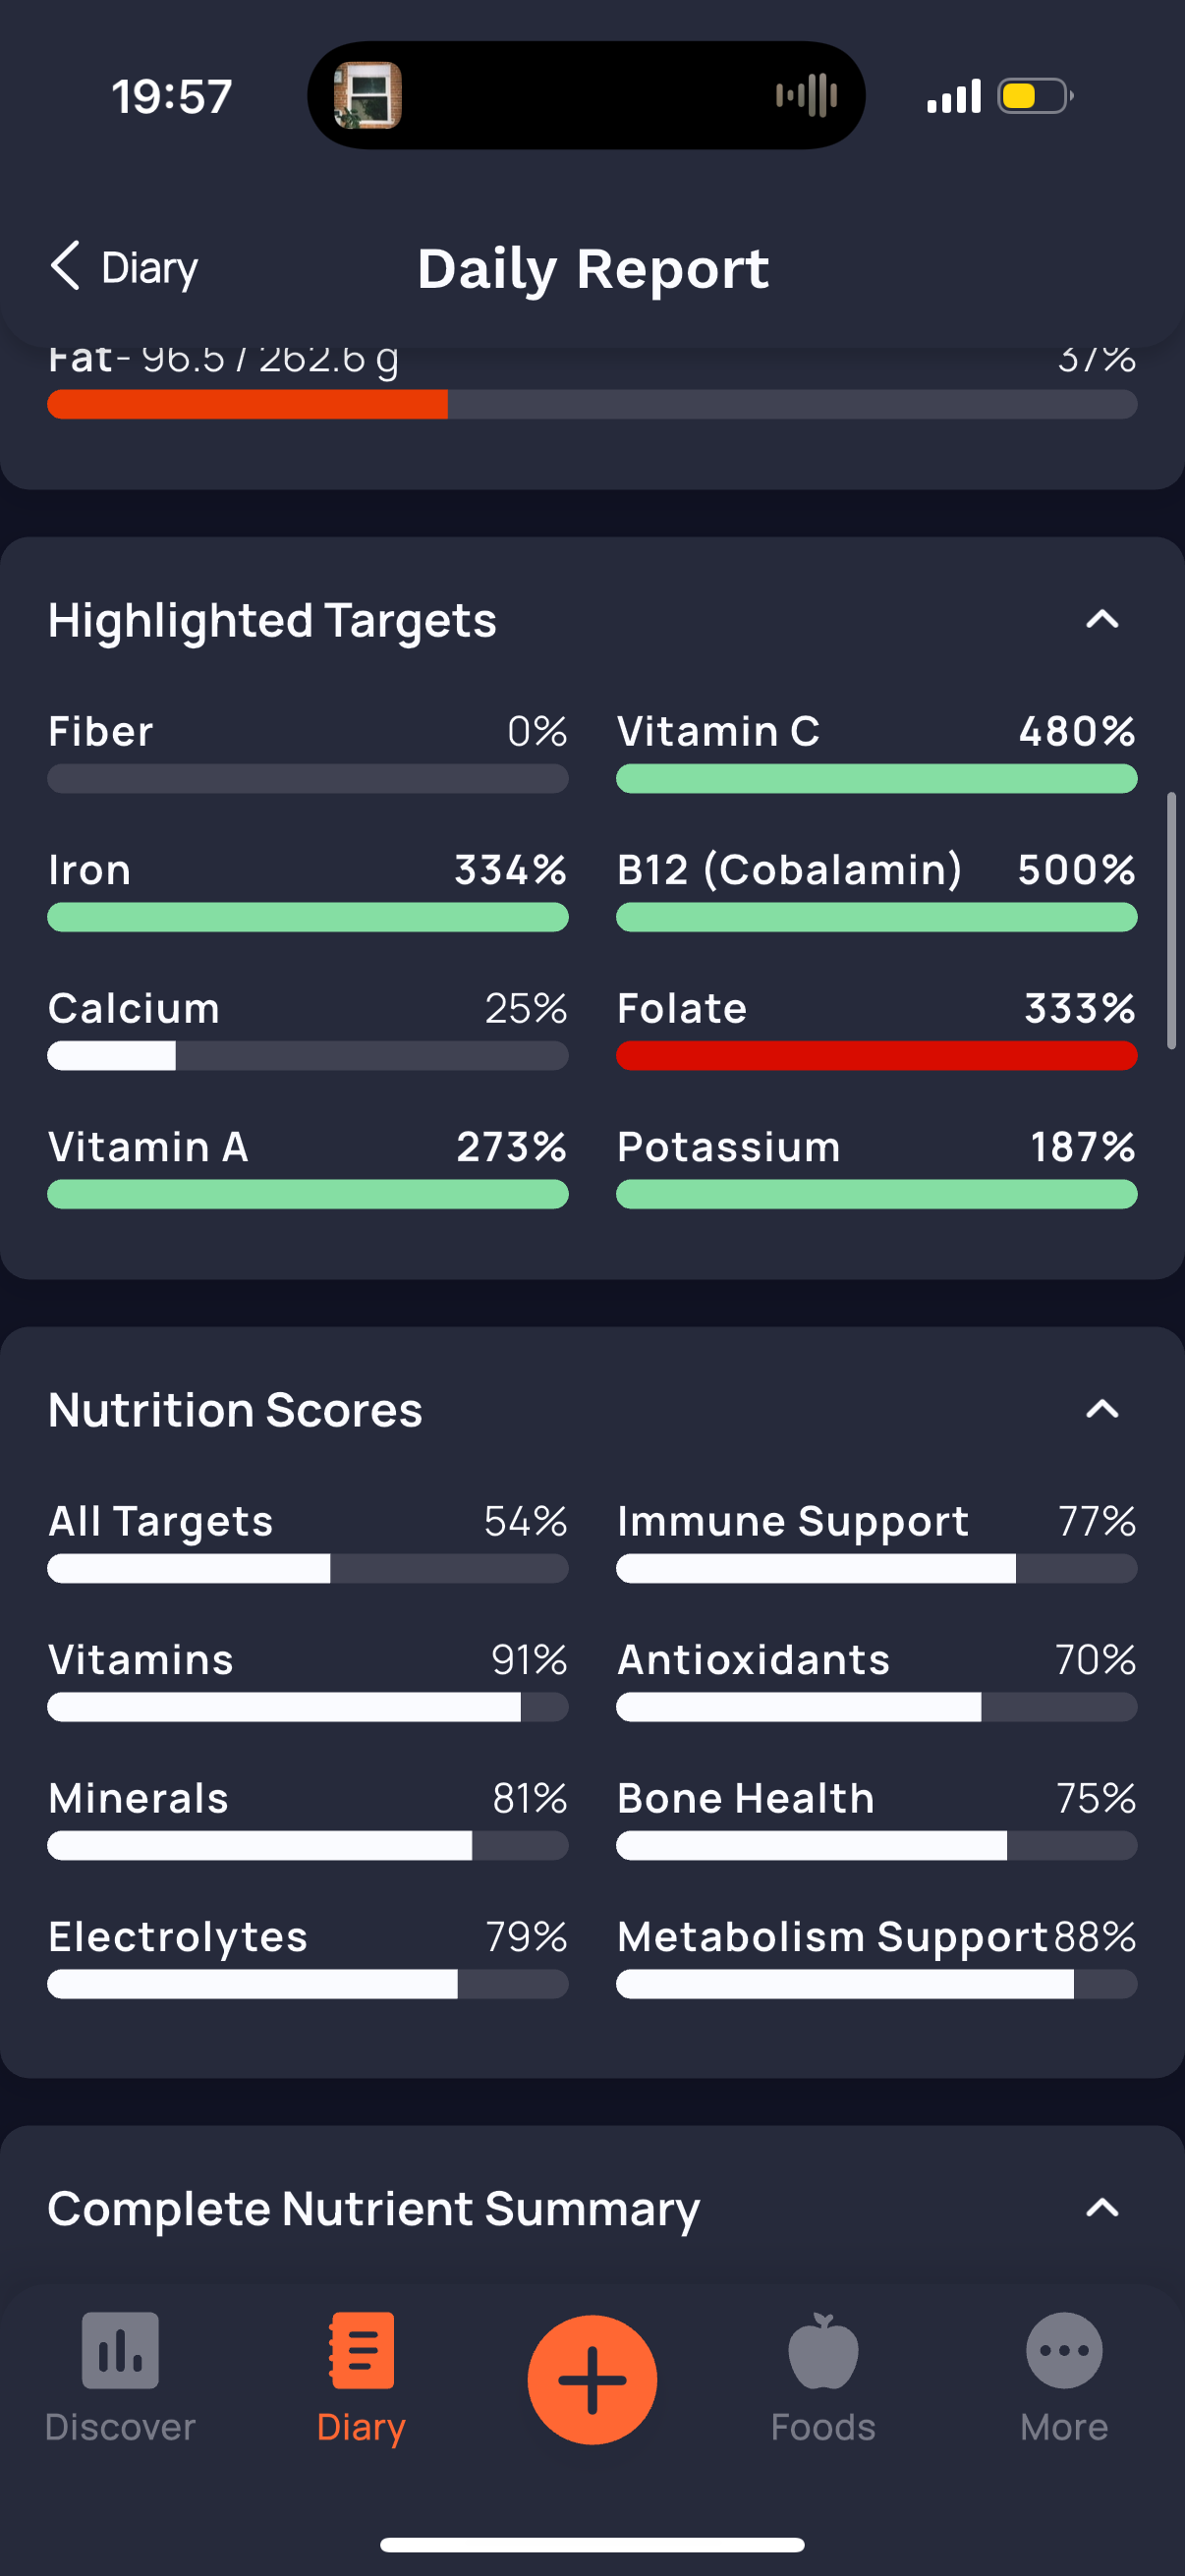Open the Foods apple icon
Viewport: 1185px width, 2576px height.
(x=823, y=2350)
